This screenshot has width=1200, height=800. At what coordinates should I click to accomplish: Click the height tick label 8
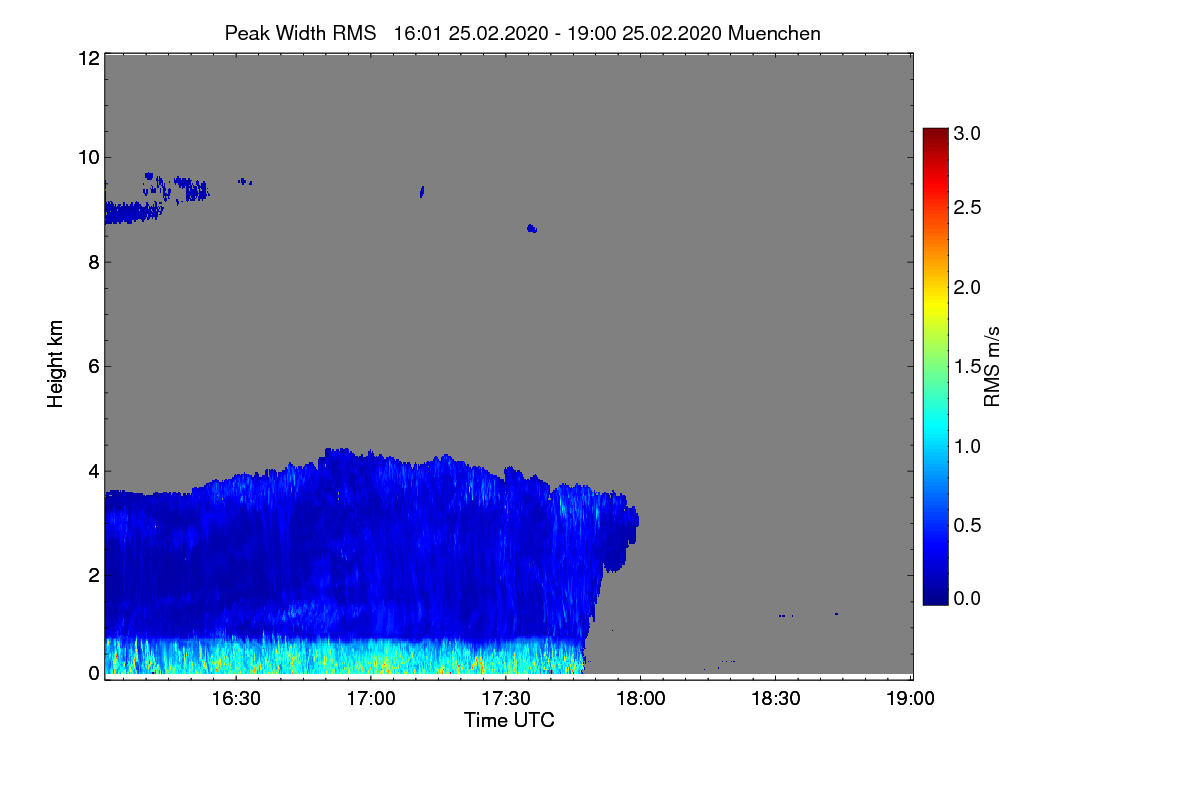point(94,262)
